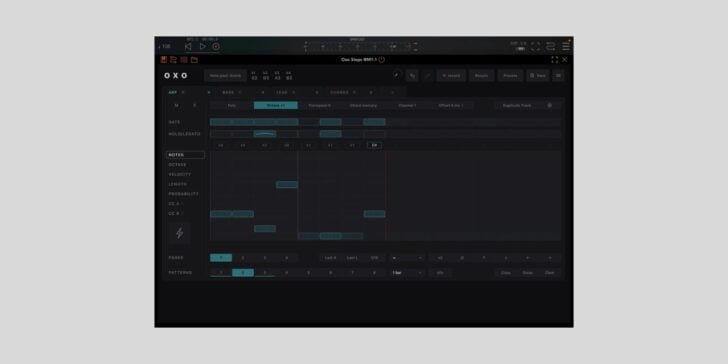Click the Record button in OXO header
Screen dimensions: 728x364
(451, 76)
